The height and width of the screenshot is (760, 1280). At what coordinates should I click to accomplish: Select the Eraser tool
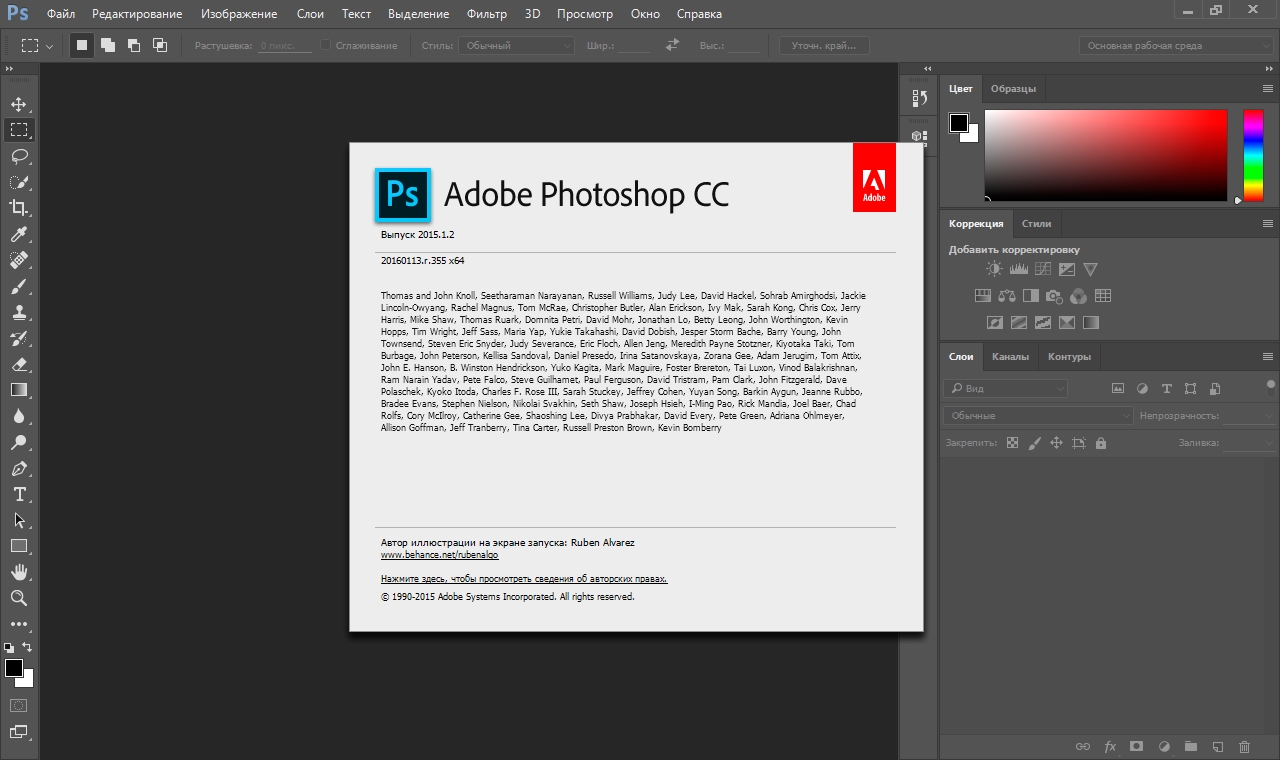(x=19, y=364)
